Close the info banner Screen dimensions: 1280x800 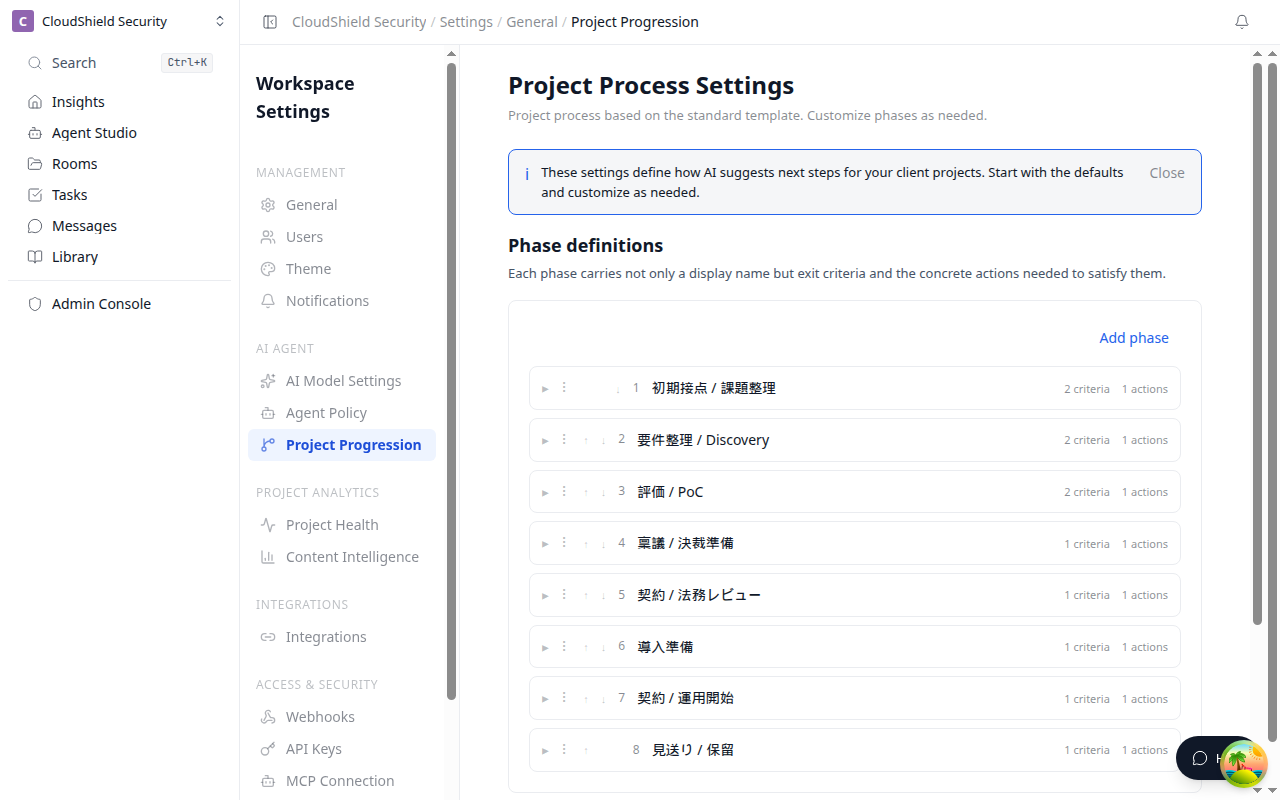[1167, 173]
